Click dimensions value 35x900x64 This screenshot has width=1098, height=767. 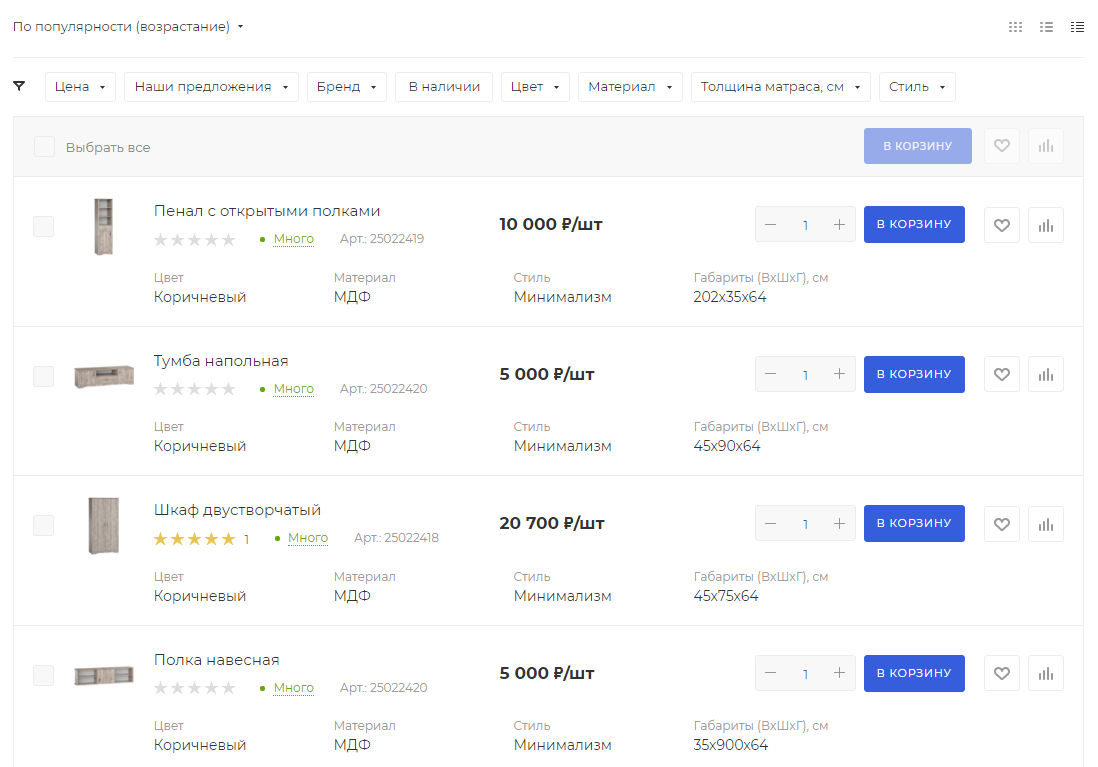pyautogui.click(x=730, y=745)
